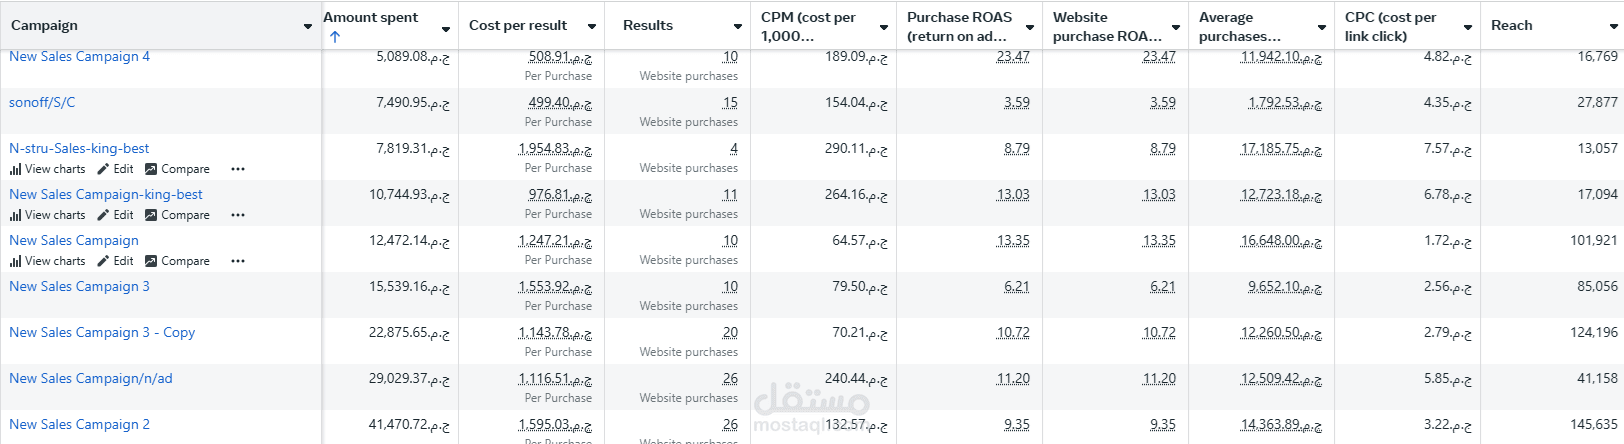
Task: Click average purchases value 1,792.53
Action: [x=1285, y=102]
